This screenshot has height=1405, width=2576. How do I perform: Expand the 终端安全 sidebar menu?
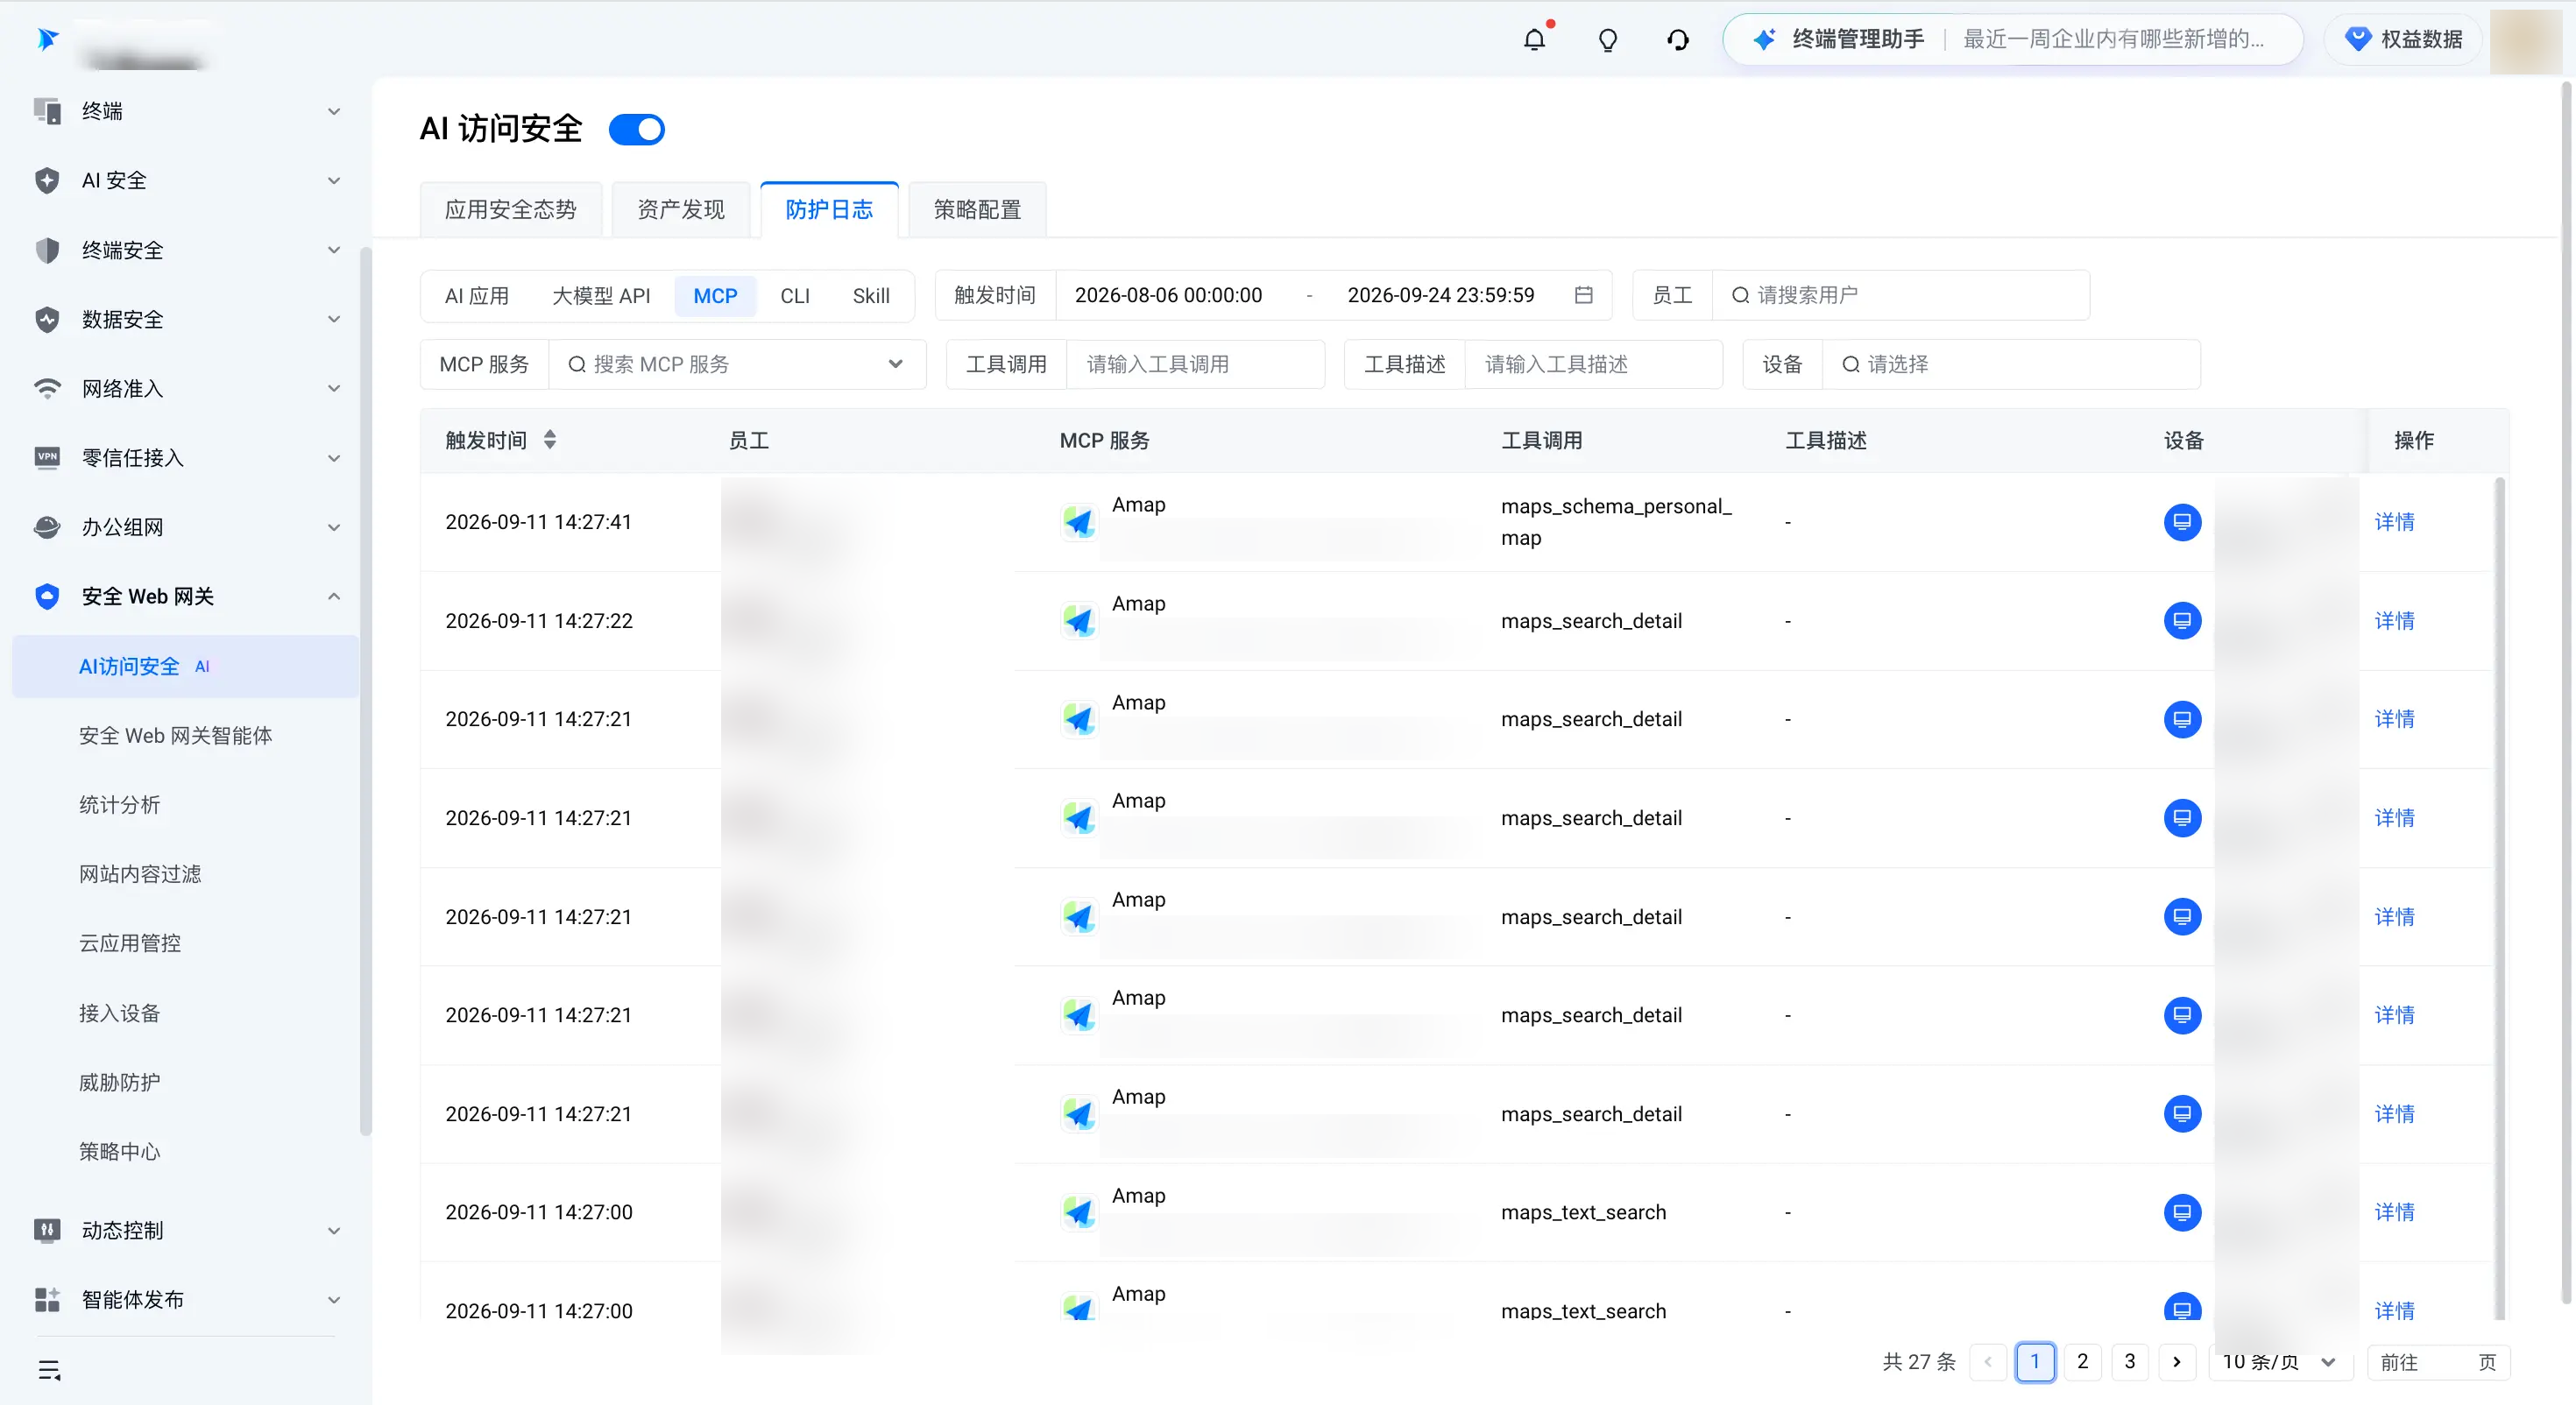[185, 250]
